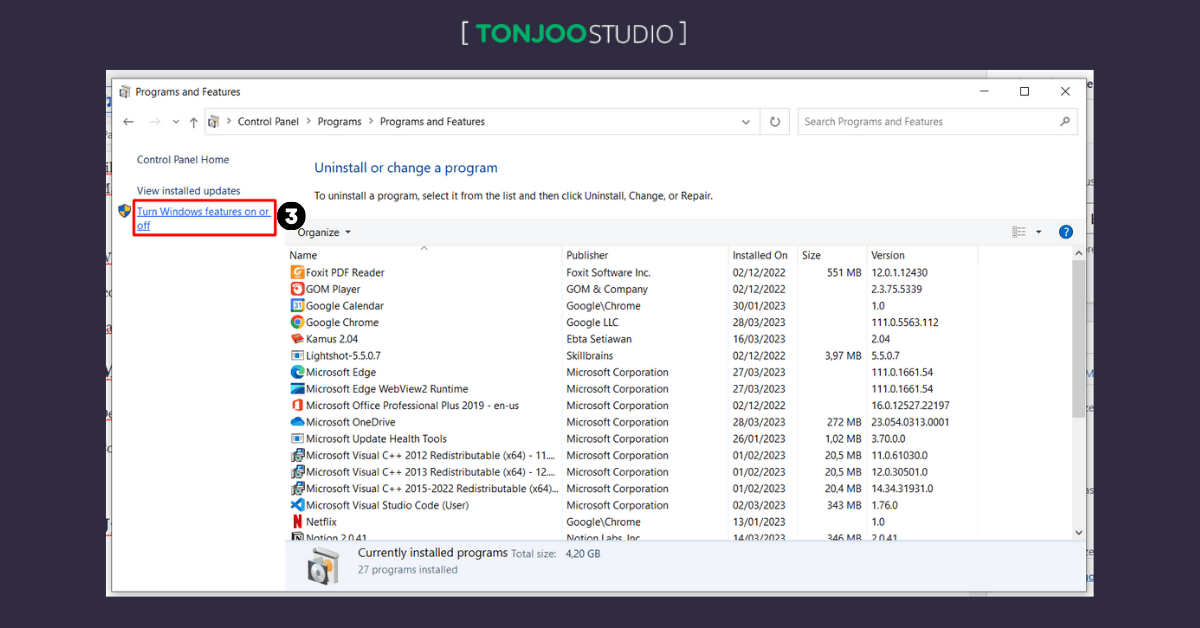1200x628 pixels.
Task: Open Help via the blue question mark icon
Action: click(x=1065, y=231)
